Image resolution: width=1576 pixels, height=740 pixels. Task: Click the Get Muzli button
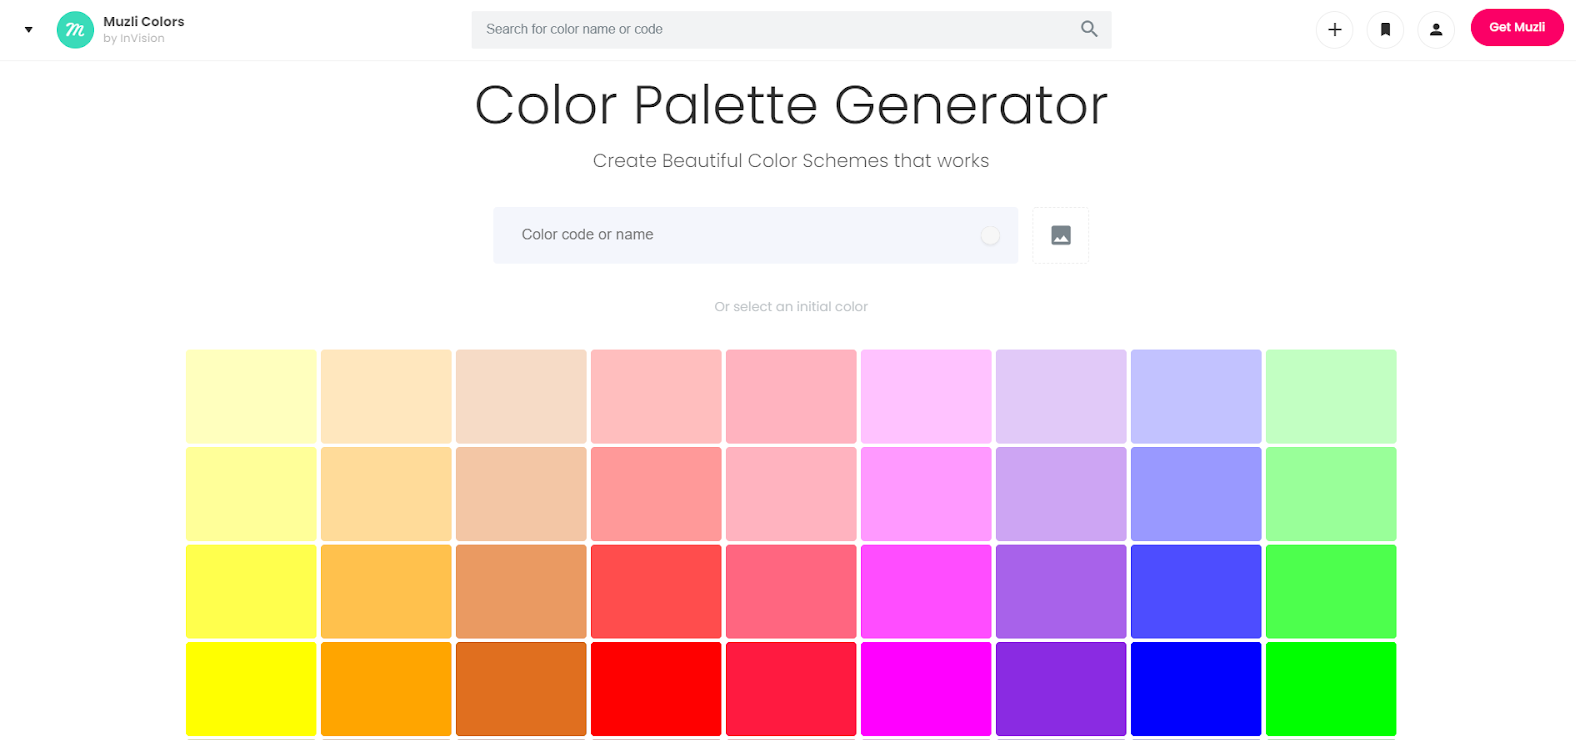click(1516, 27)
